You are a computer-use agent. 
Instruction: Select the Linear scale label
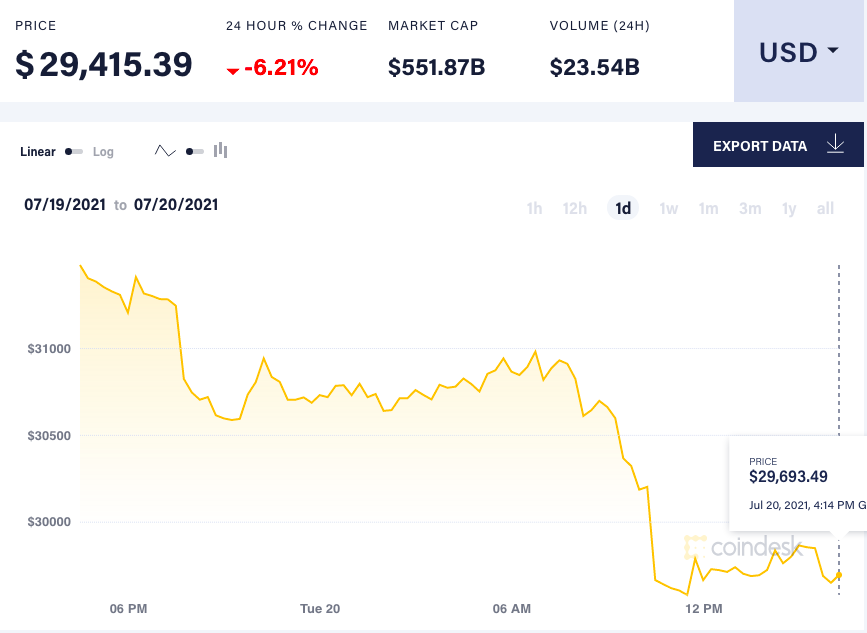pyautogui.click(x=37, y=151)
